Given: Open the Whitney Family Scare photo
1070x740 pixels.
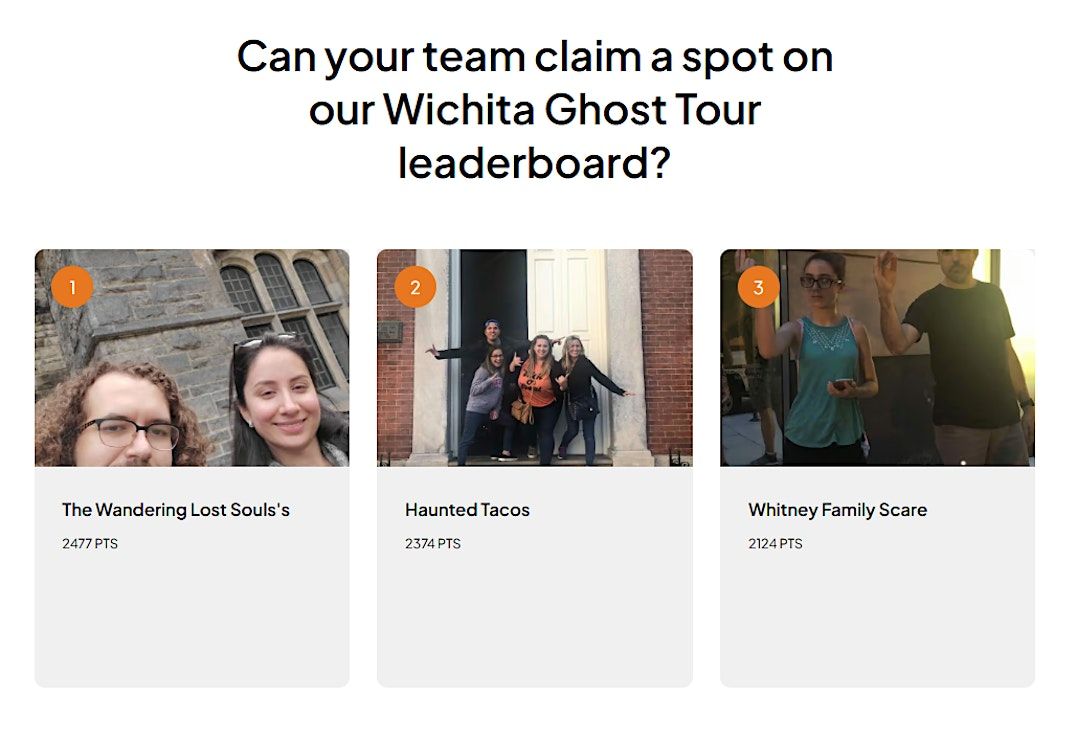Looking at the screenshot, I should tap(878, 358).
